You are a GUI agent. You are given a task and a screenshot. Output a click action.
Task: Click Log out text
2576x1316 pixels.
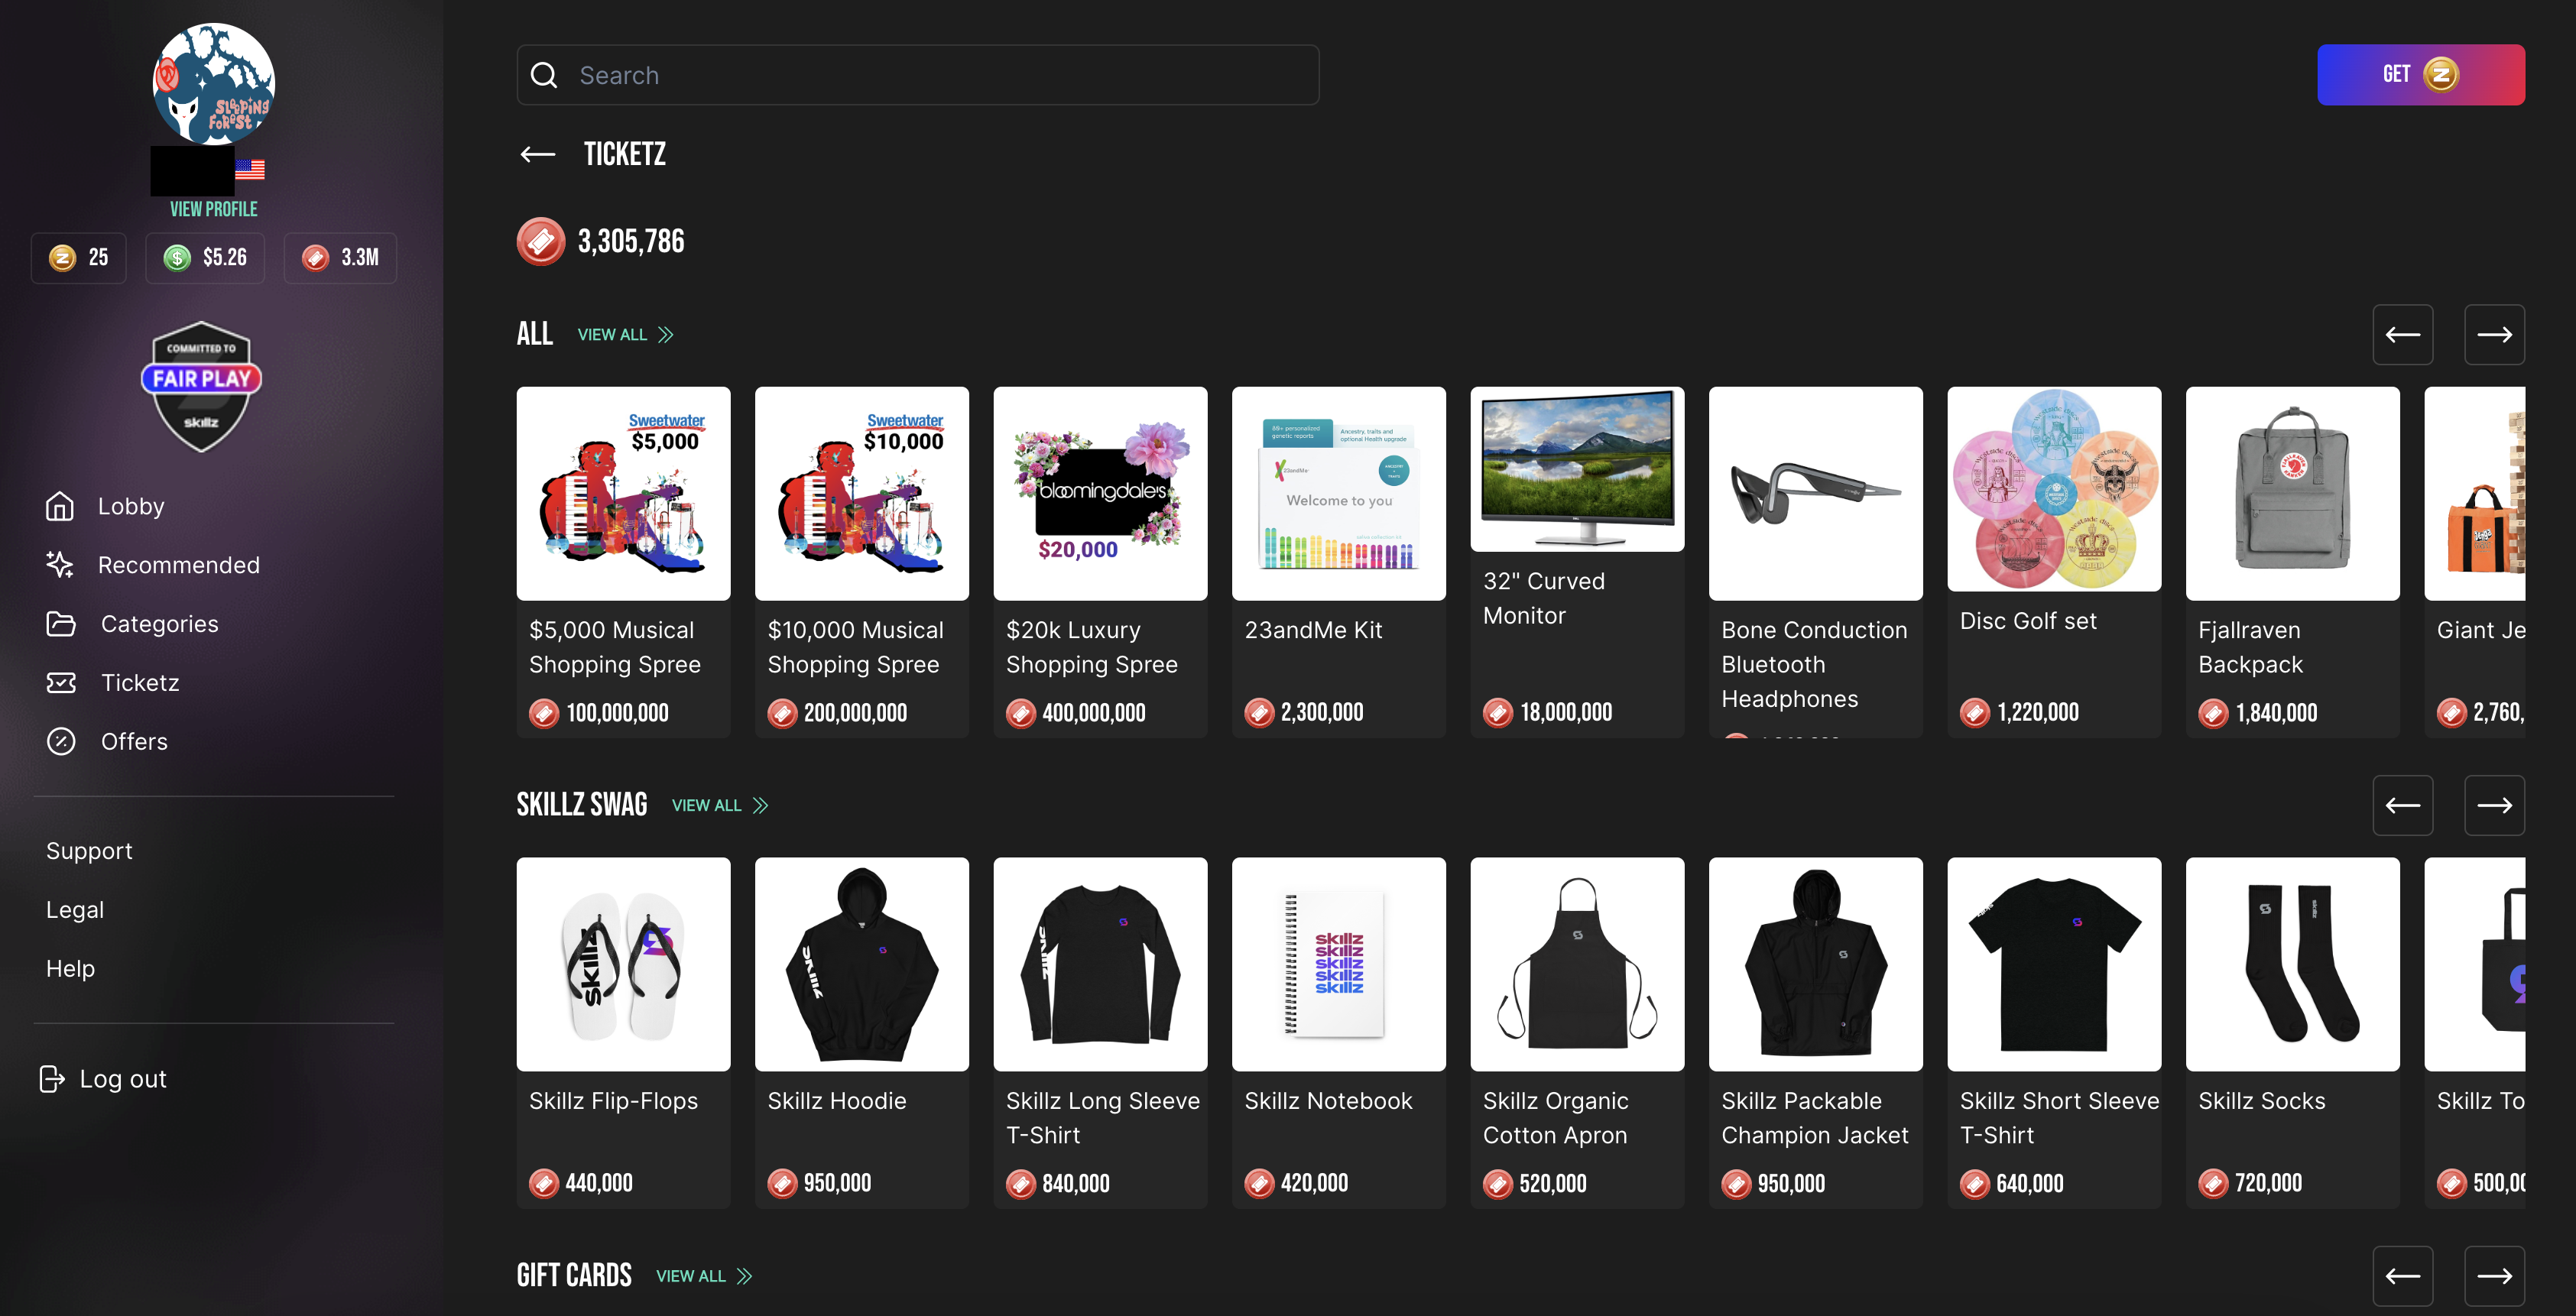(123, 1079)
